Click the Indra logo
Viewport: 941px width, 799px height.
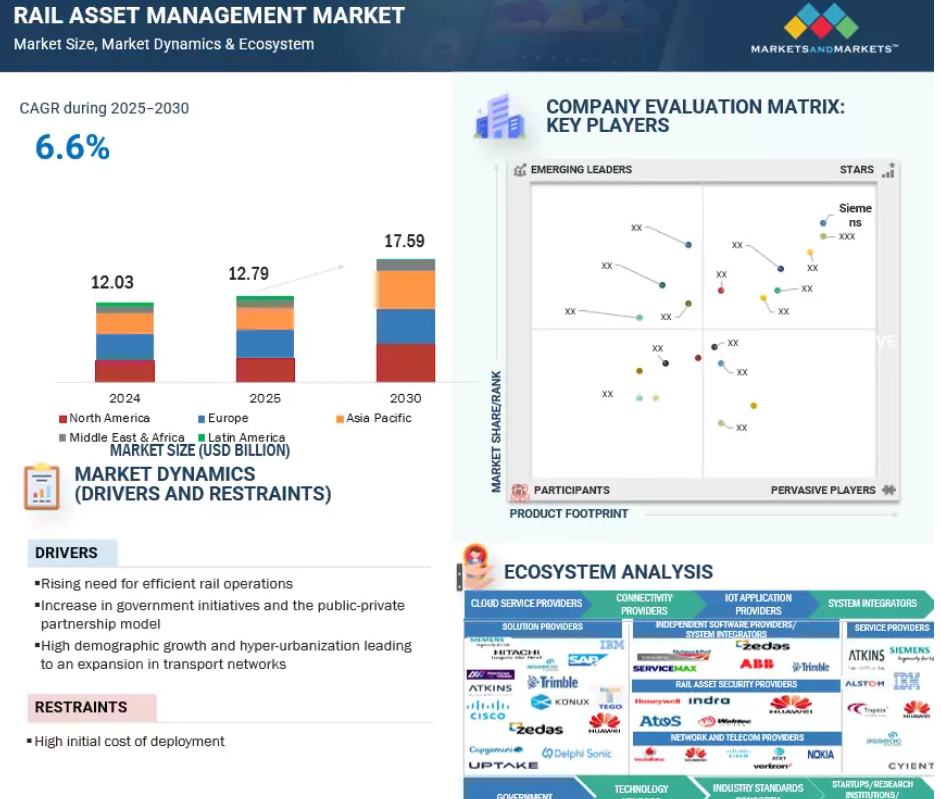(x=709, y=701)
